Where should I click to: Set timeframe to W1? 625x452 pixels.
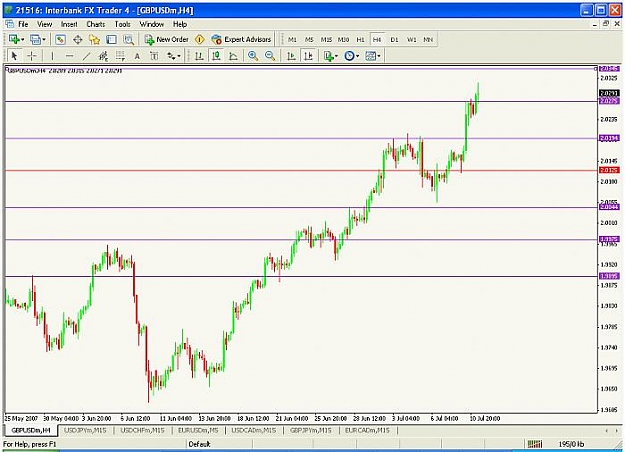(411, 39)
